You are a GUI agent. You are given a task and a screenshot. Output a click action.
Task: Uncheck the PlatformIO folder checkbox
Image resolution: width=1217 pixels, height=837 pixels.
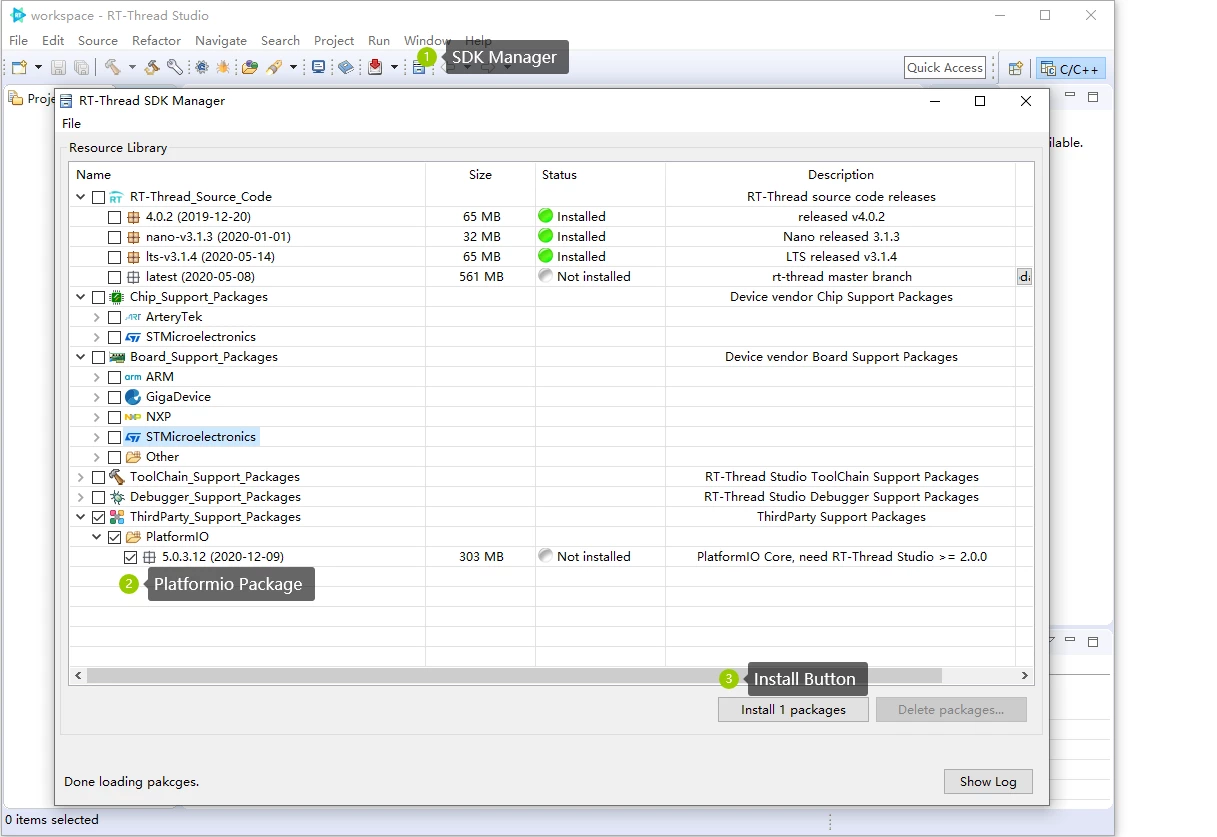114,537
